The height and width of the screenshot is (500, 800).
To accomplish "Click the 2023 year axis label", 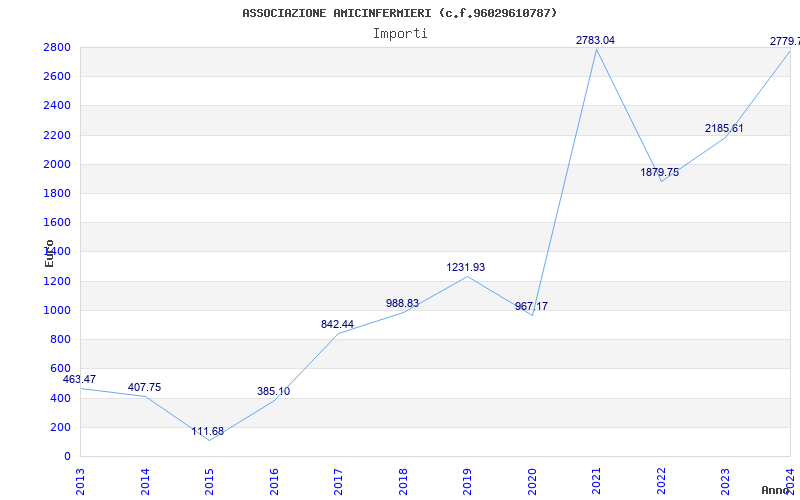I will tap(726, 482).
